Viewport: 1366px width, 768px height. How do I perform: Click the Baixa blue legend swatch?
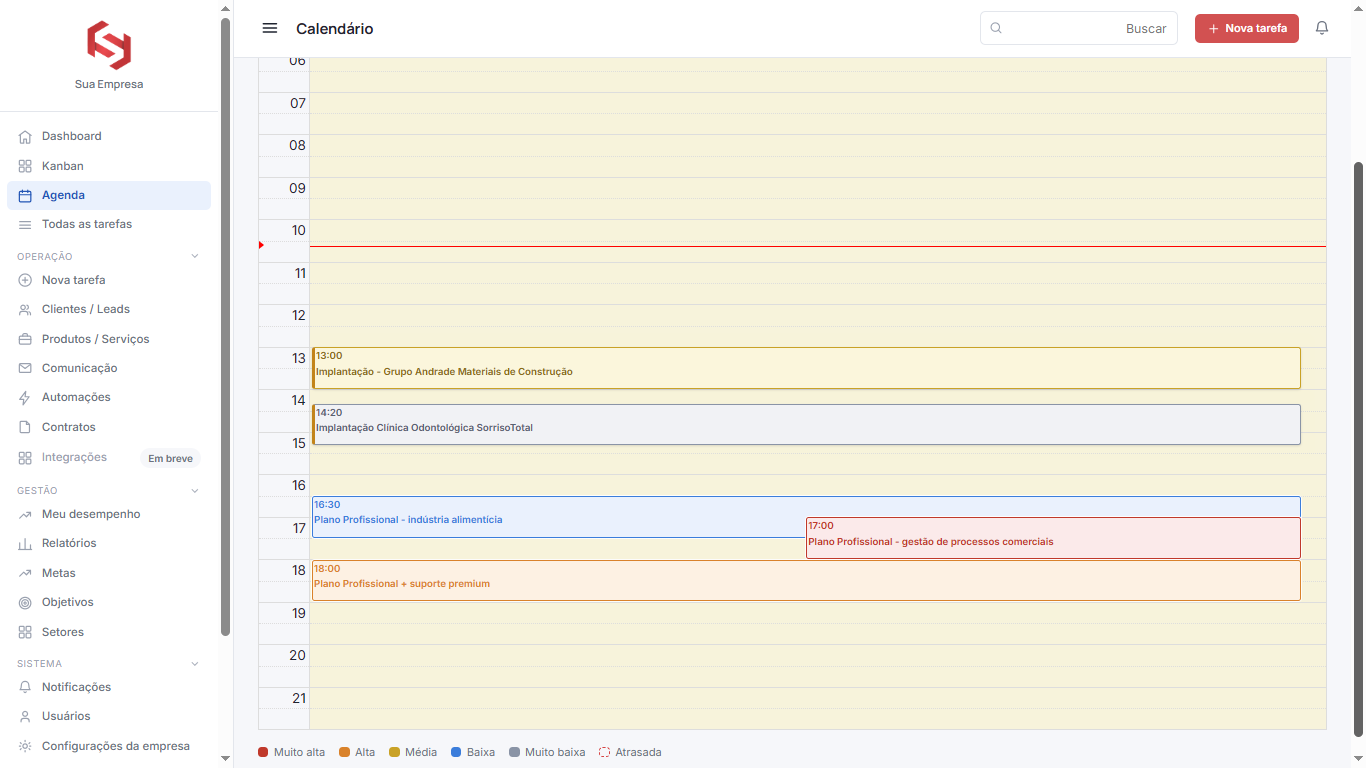(x=456, y=752)
